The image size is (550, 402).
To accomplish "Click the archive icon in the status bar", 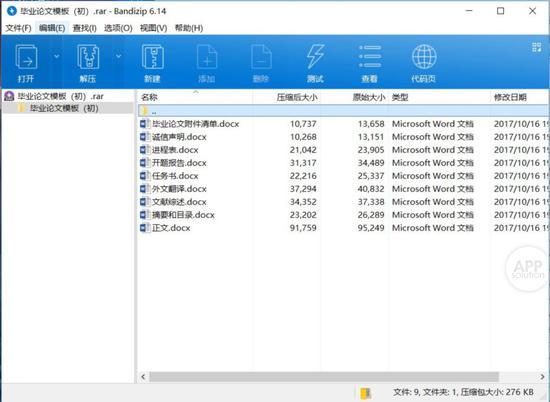I will [365, 393].
